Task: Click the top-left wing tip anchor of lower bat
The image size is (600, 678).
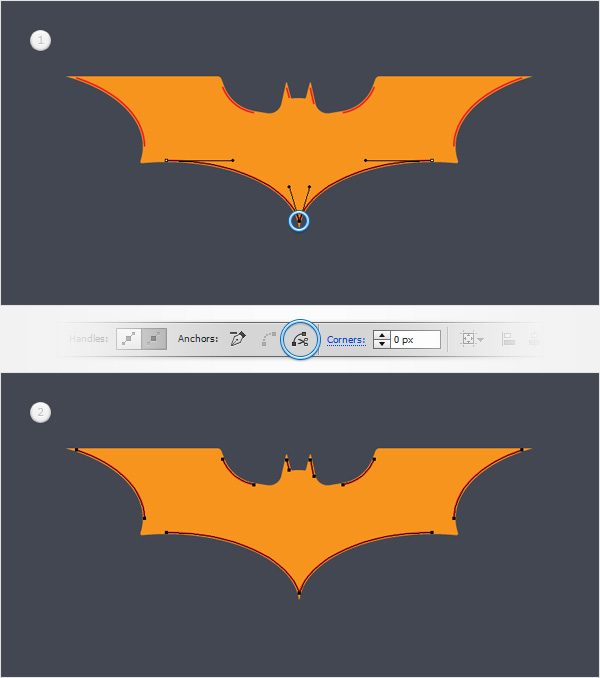Action: [77, 450]
